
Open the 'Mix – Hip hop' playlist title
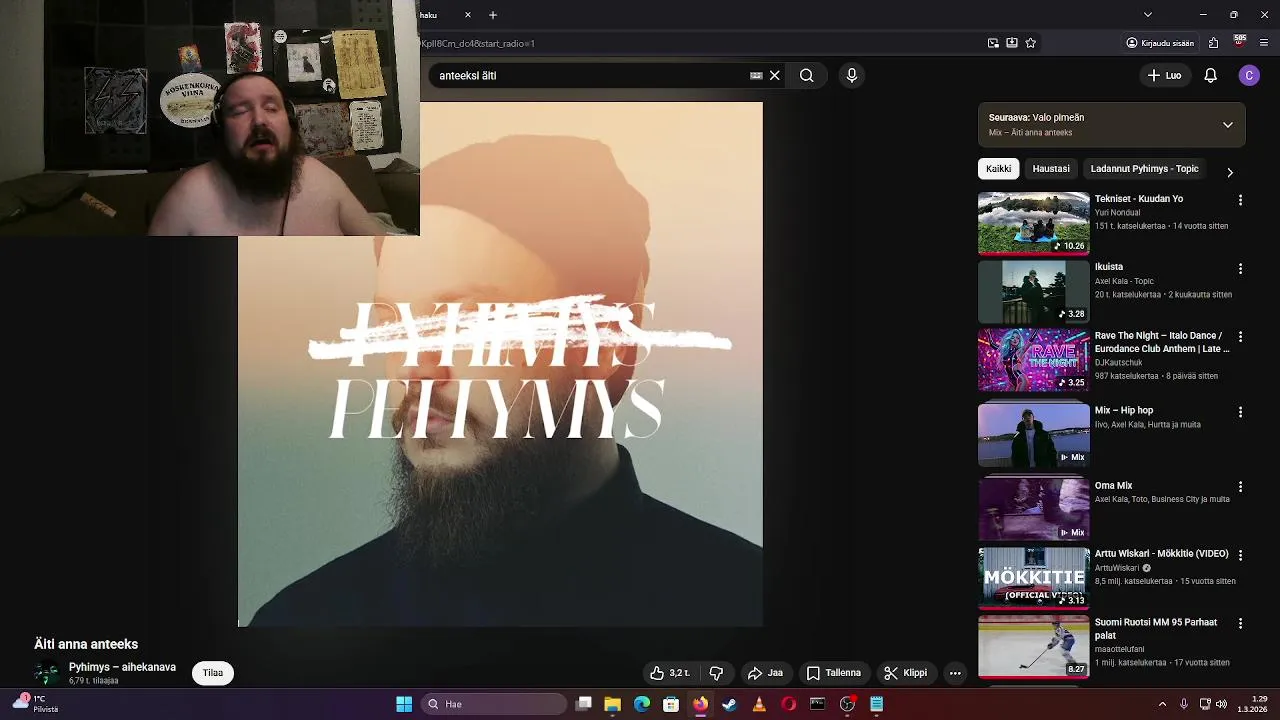[x=1124, y=410]
